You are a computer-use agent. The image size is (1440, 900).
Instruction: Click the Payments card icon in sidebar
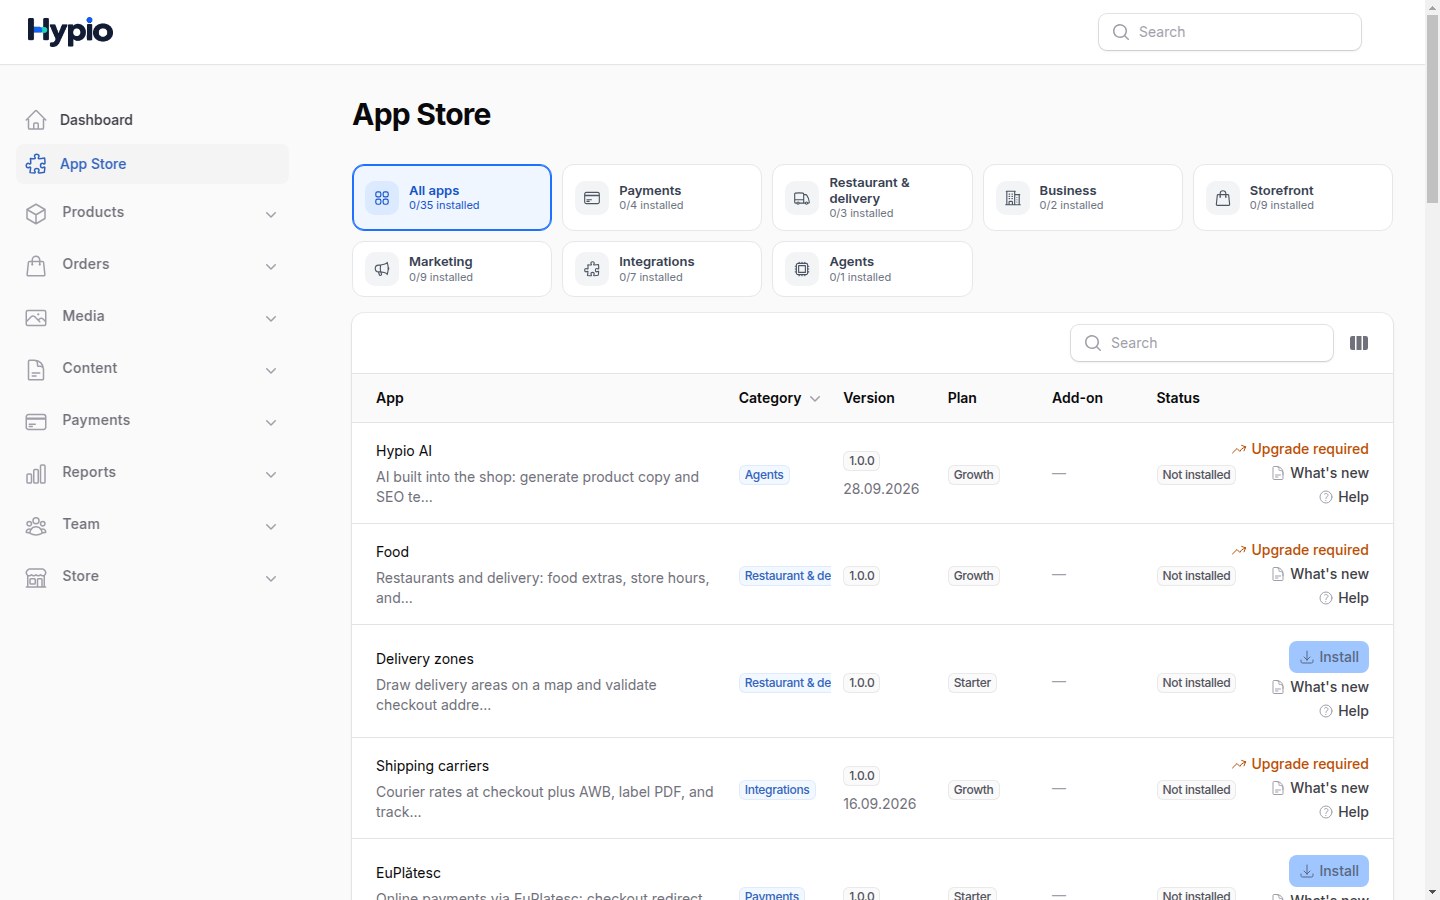(x=36, y=421)
